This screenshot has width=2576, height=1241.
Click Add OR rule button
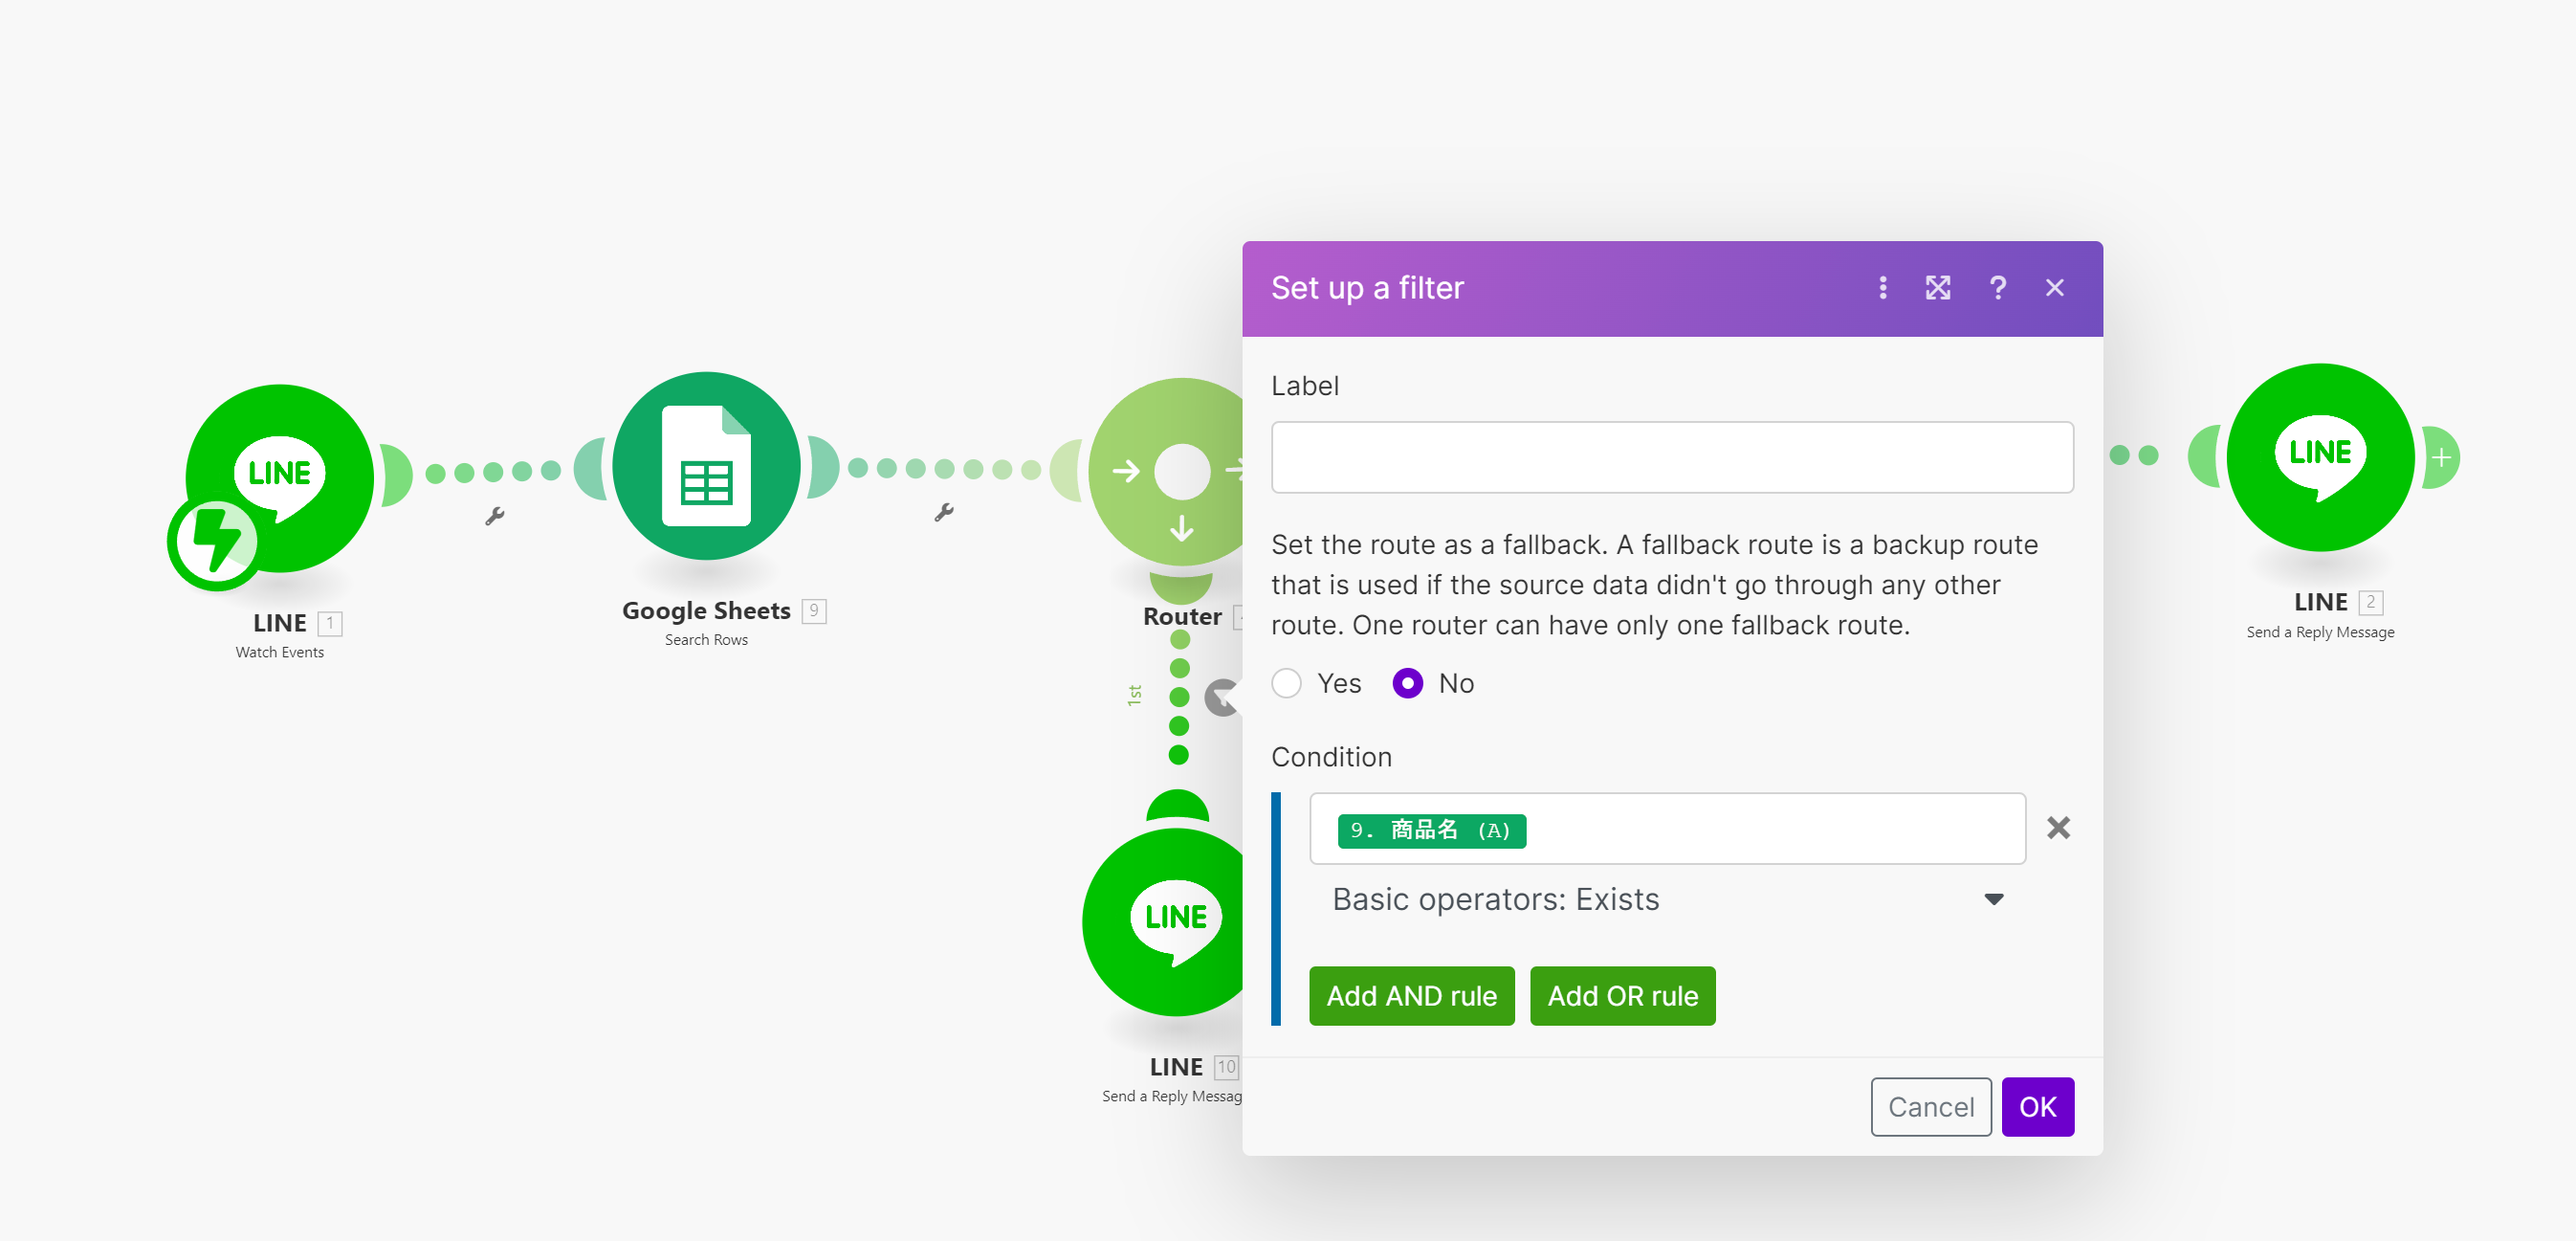pos(1621,995)
